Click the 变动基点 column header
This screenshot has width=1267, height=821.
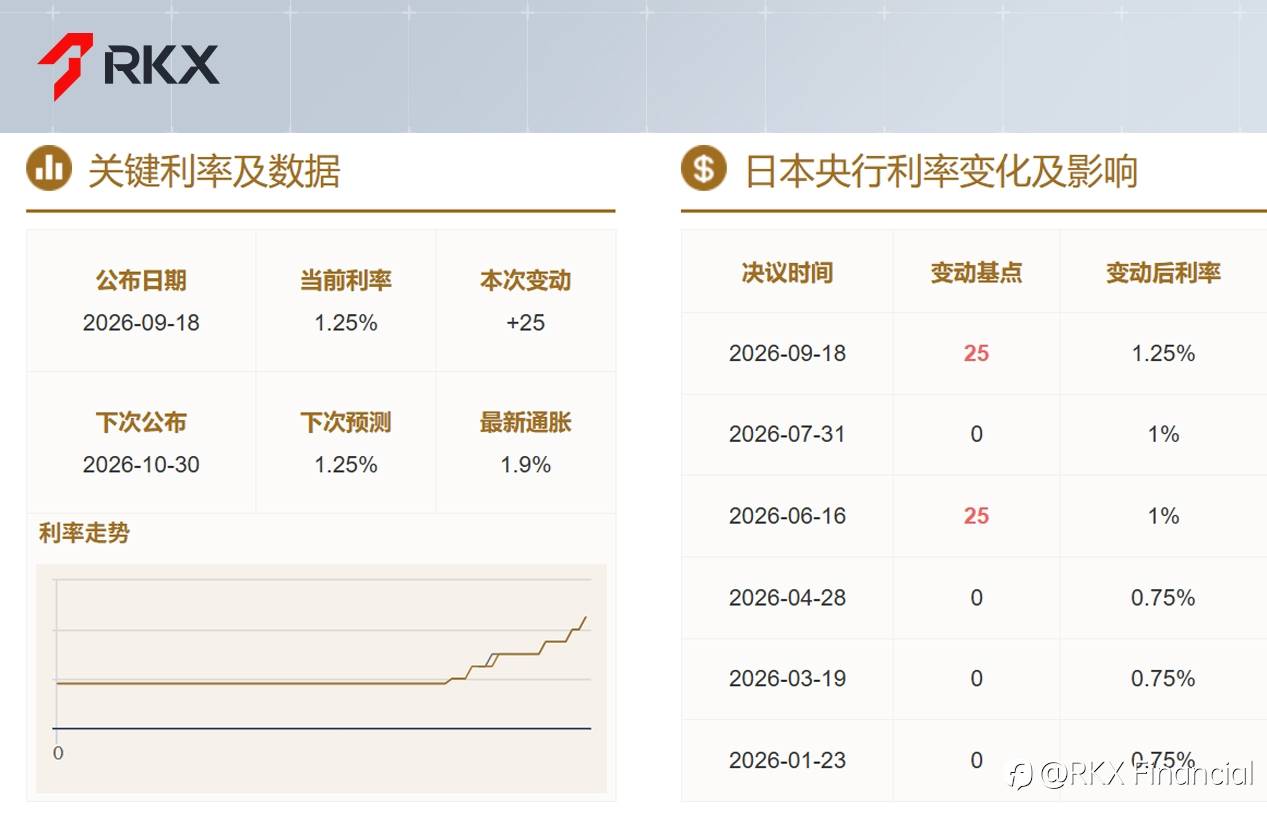point(977,273)
